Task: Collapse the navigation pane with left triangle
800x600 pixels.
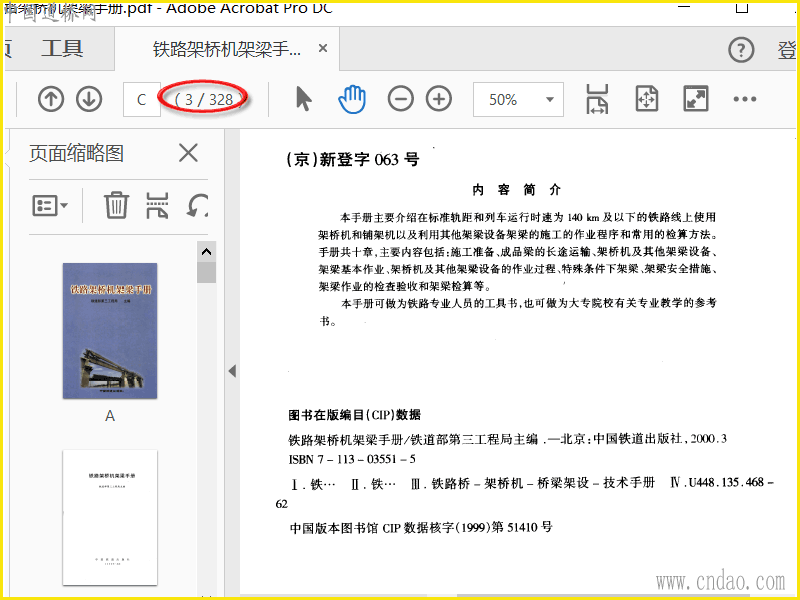Action: click(232, 371)
